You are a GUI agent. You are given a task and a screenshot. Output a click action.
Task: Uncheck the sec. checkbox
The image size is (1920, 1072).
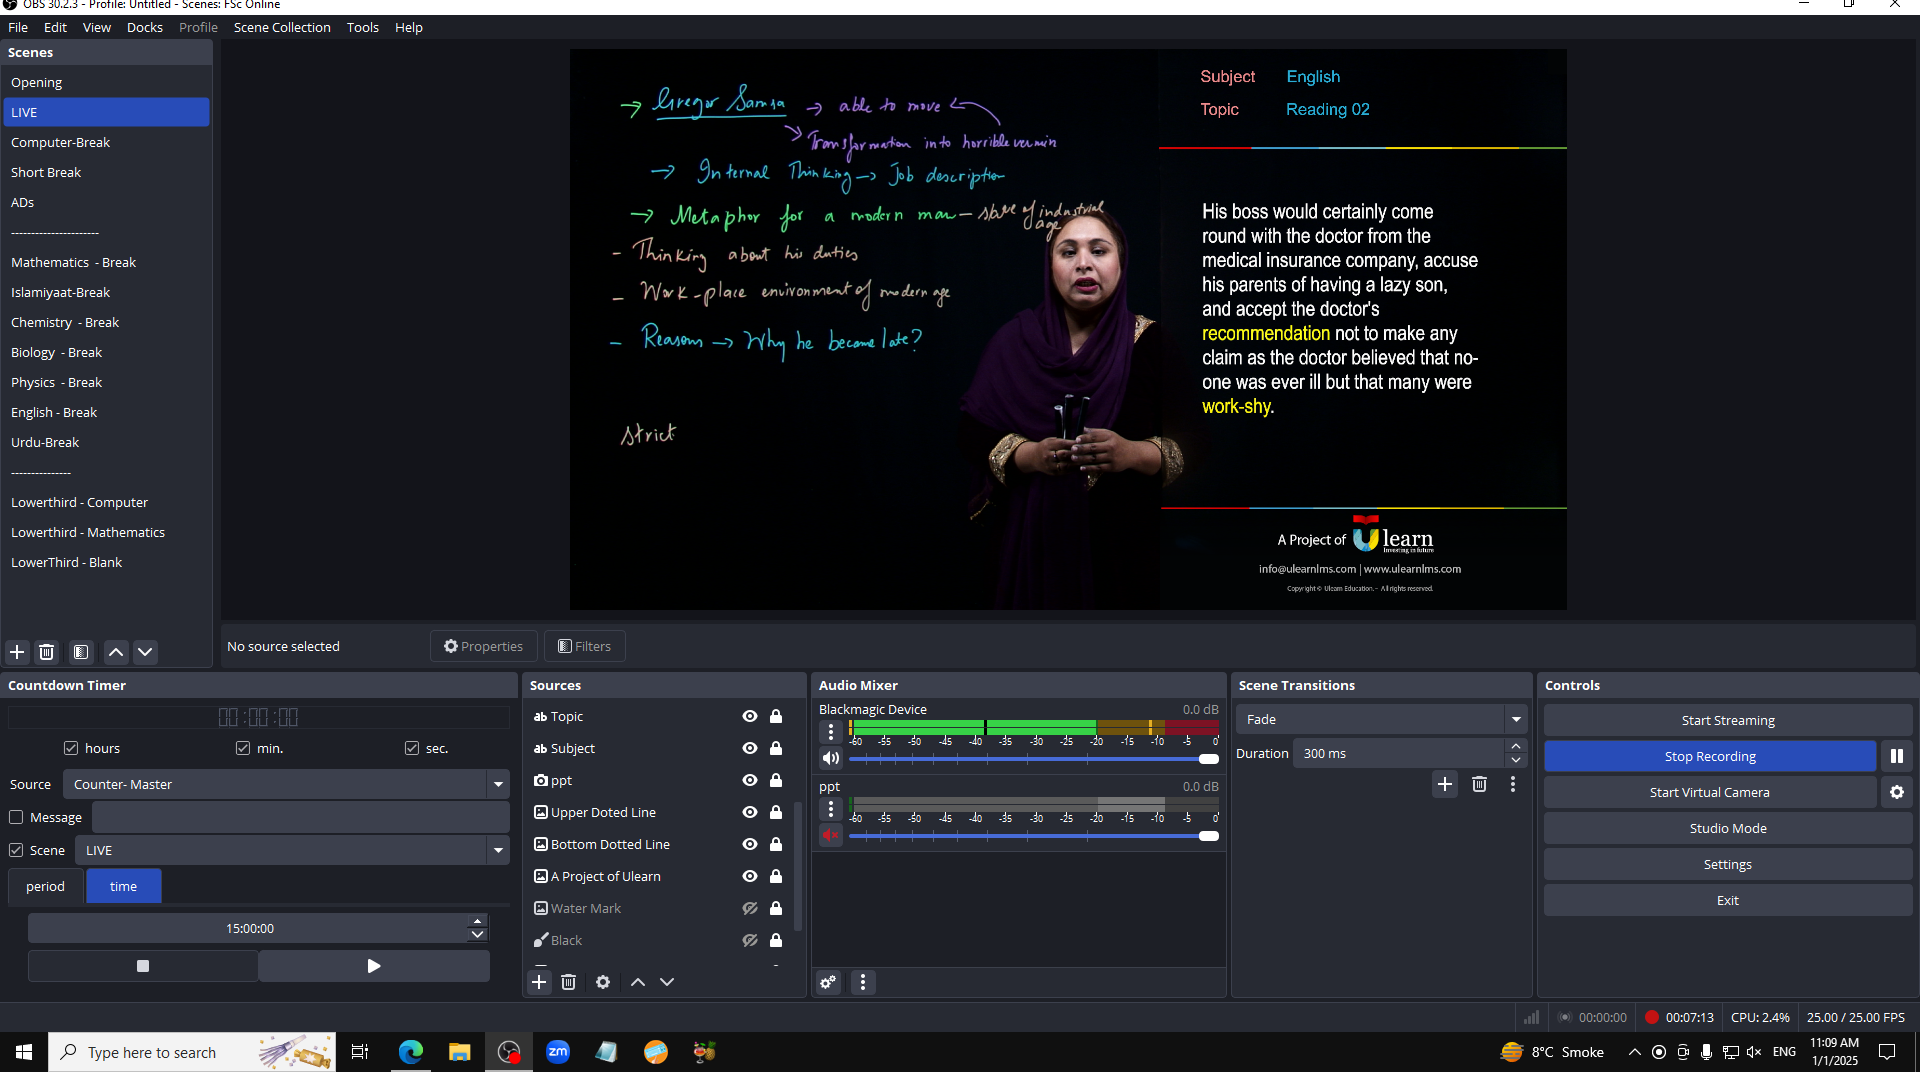point(412,748)
